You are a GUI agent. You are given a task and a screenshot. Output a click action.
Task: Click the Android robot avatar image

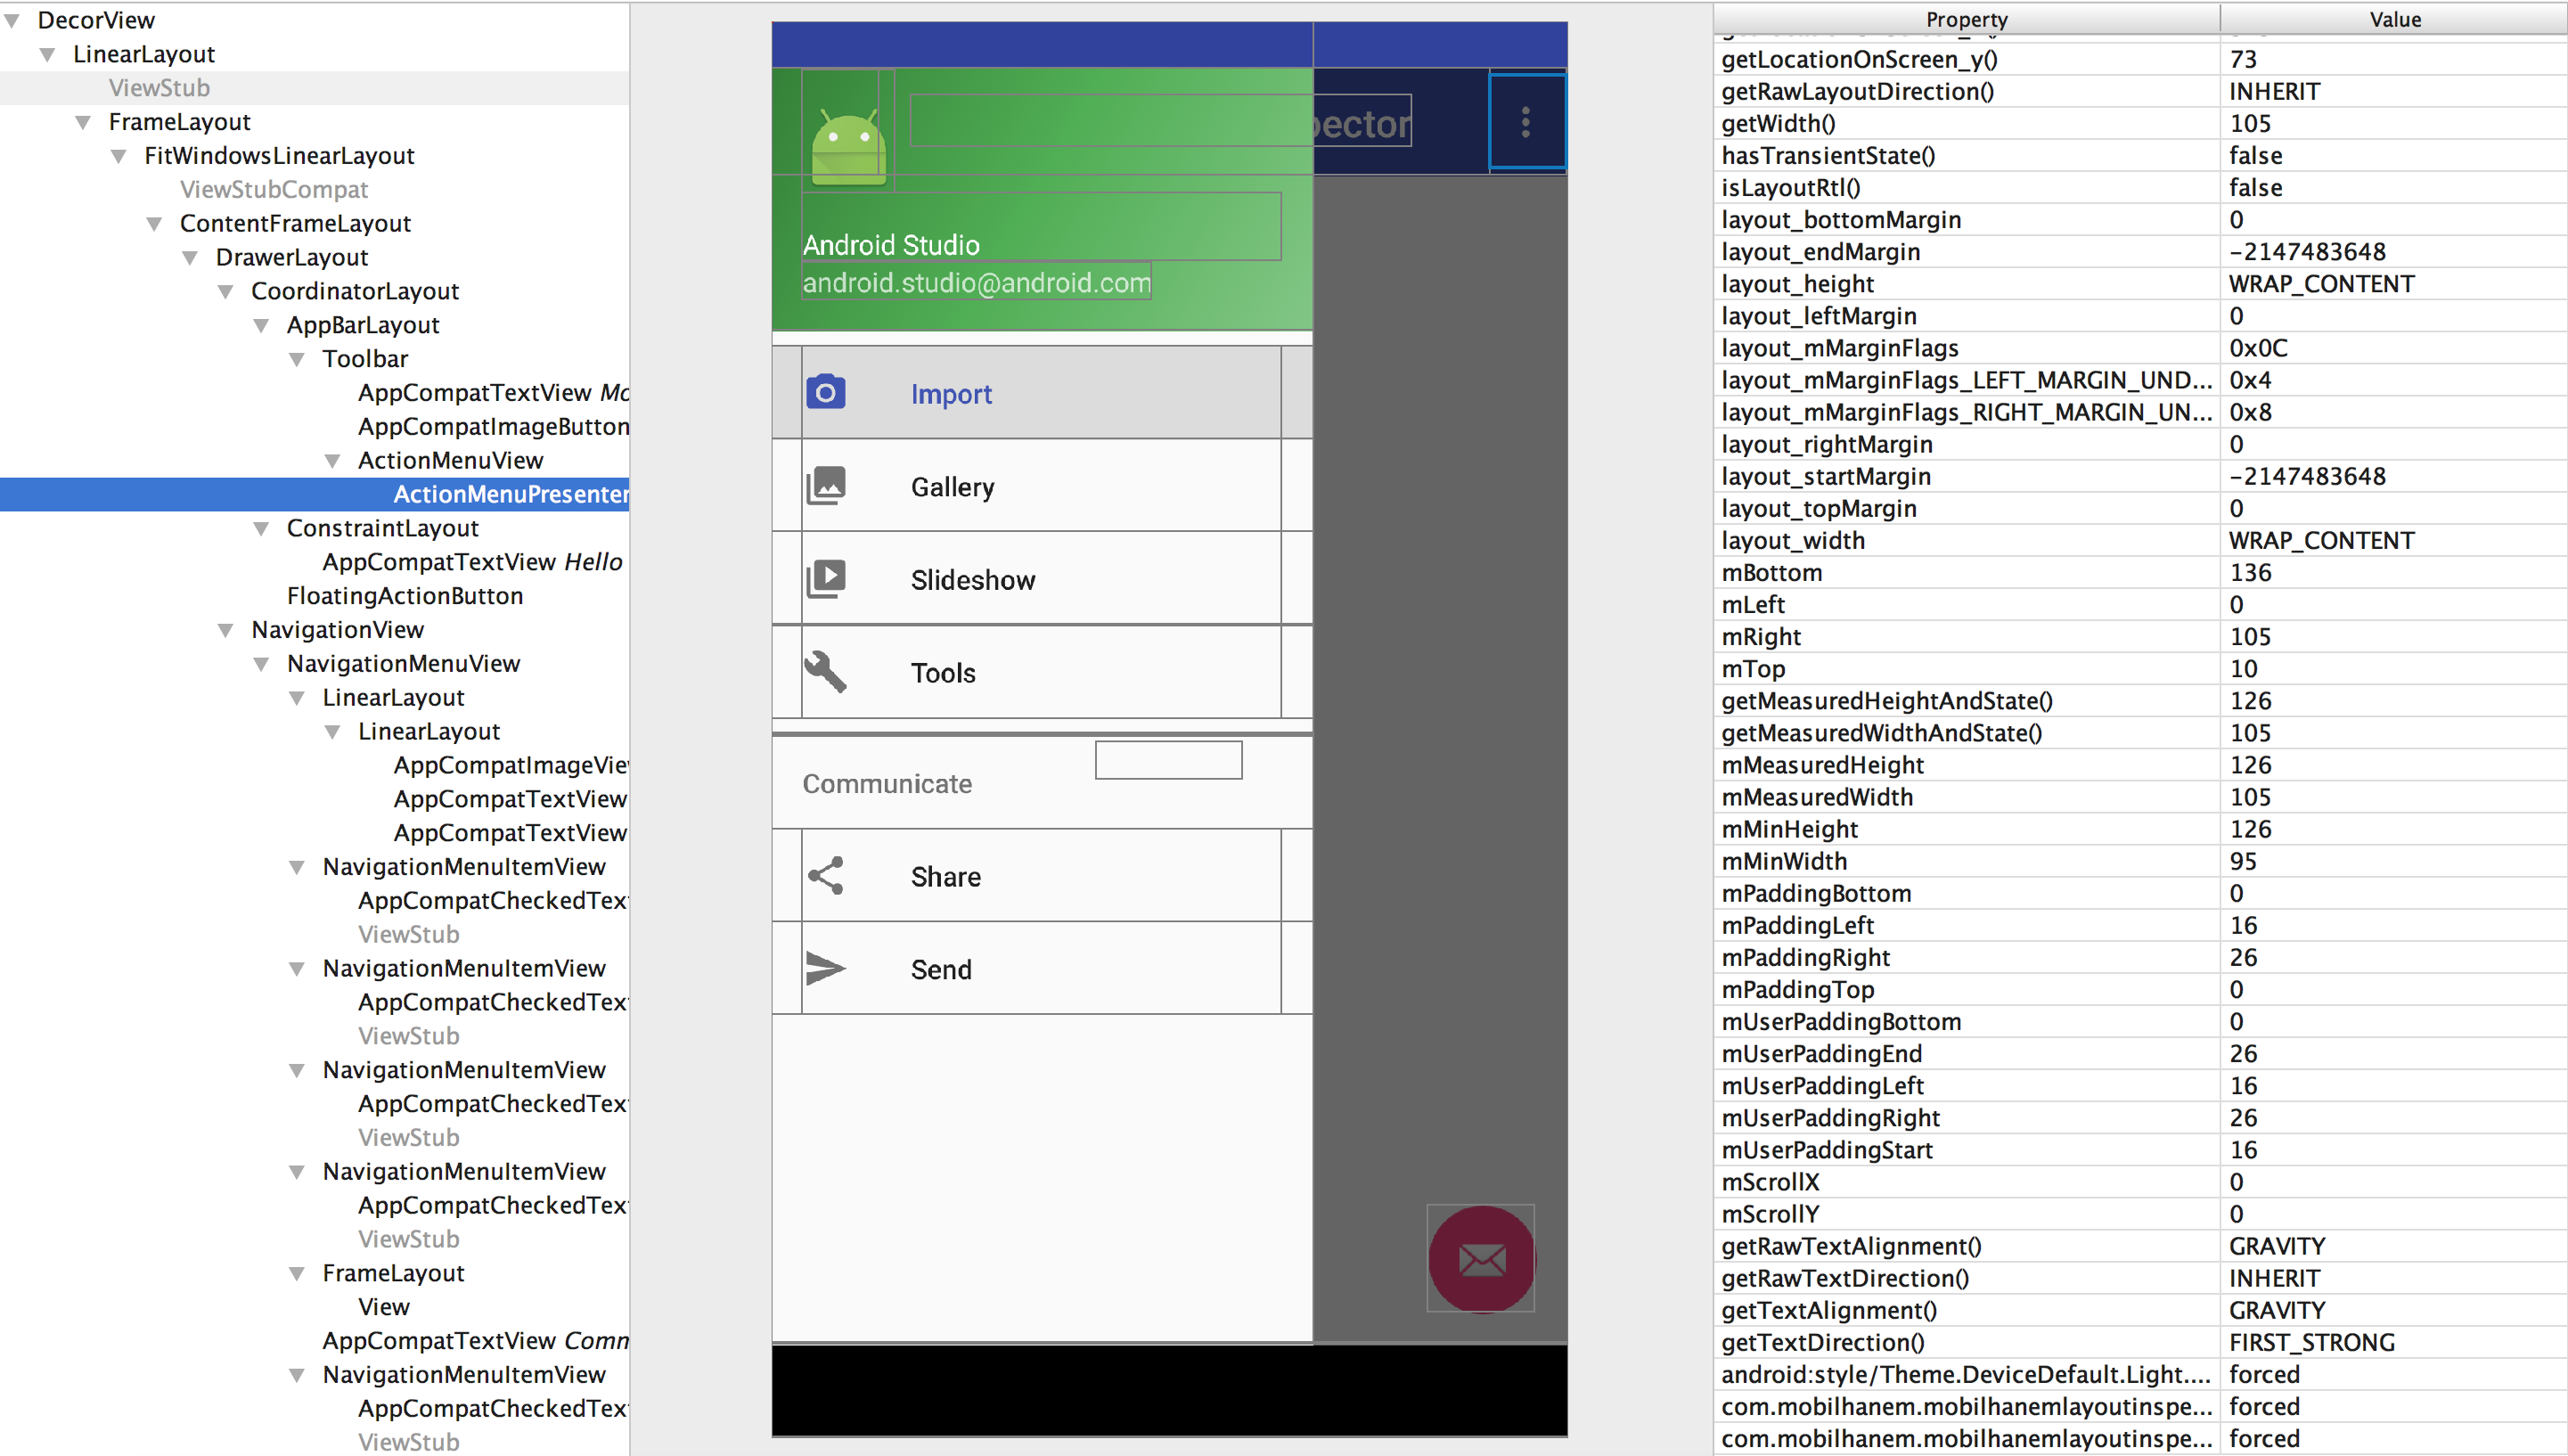tap(848, 148)
